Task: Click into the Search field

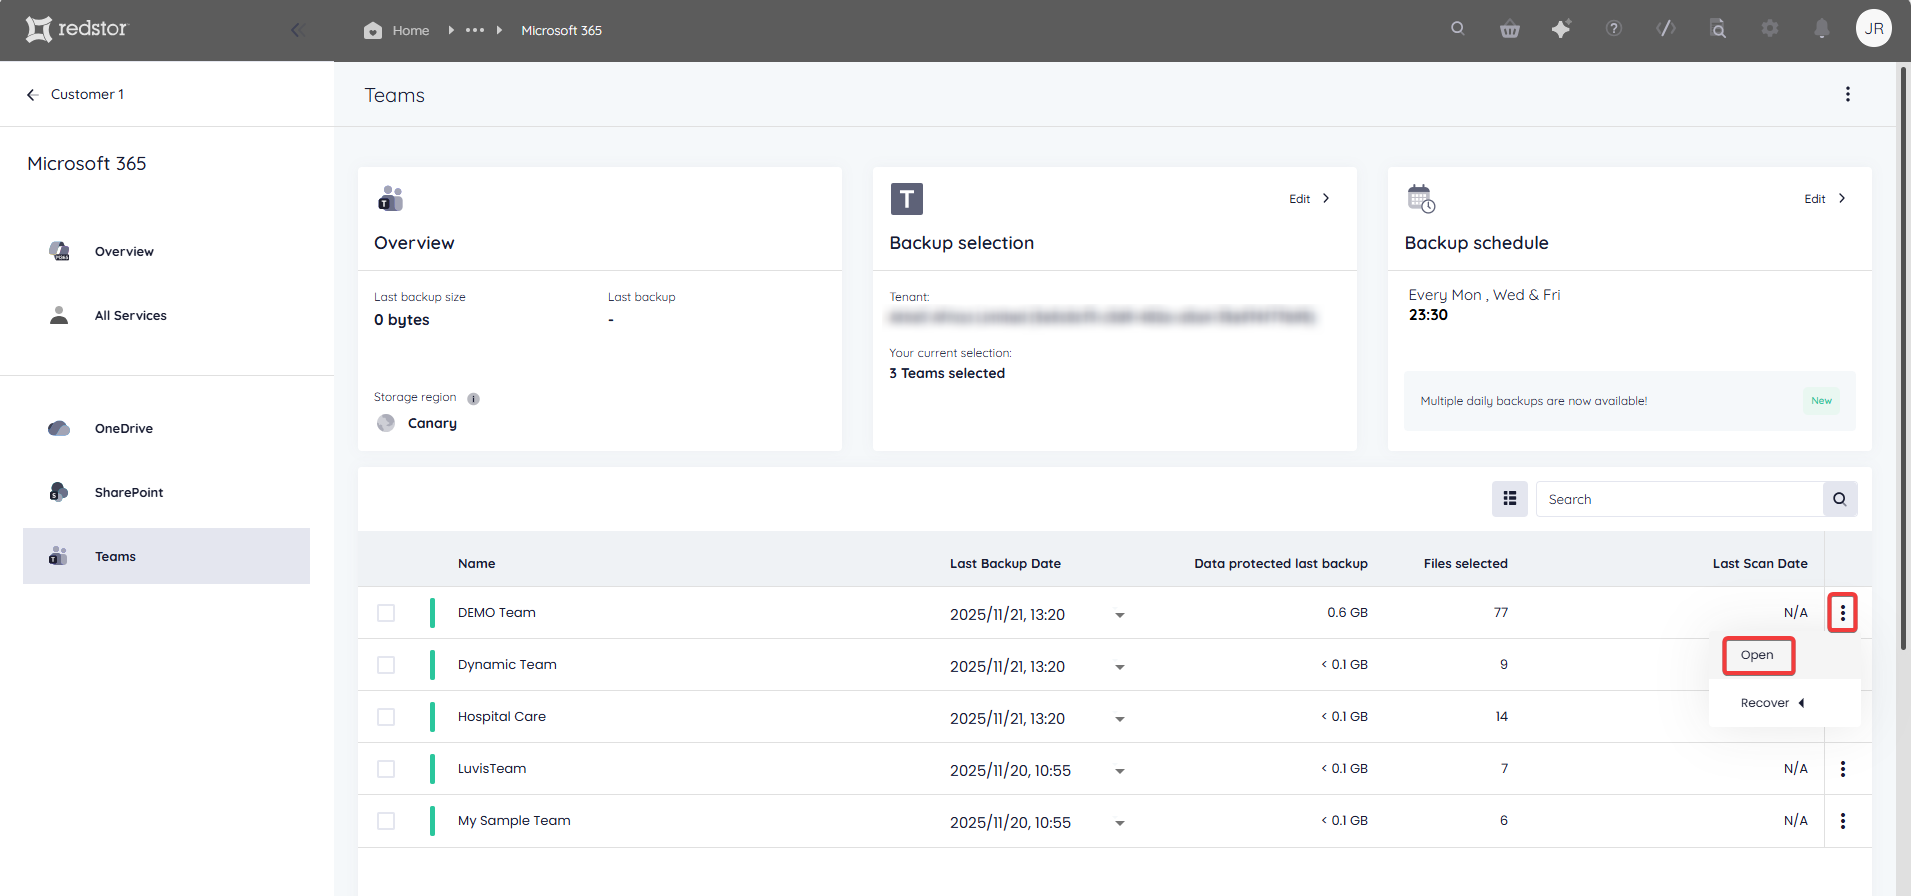Action: coord(1679,499)
